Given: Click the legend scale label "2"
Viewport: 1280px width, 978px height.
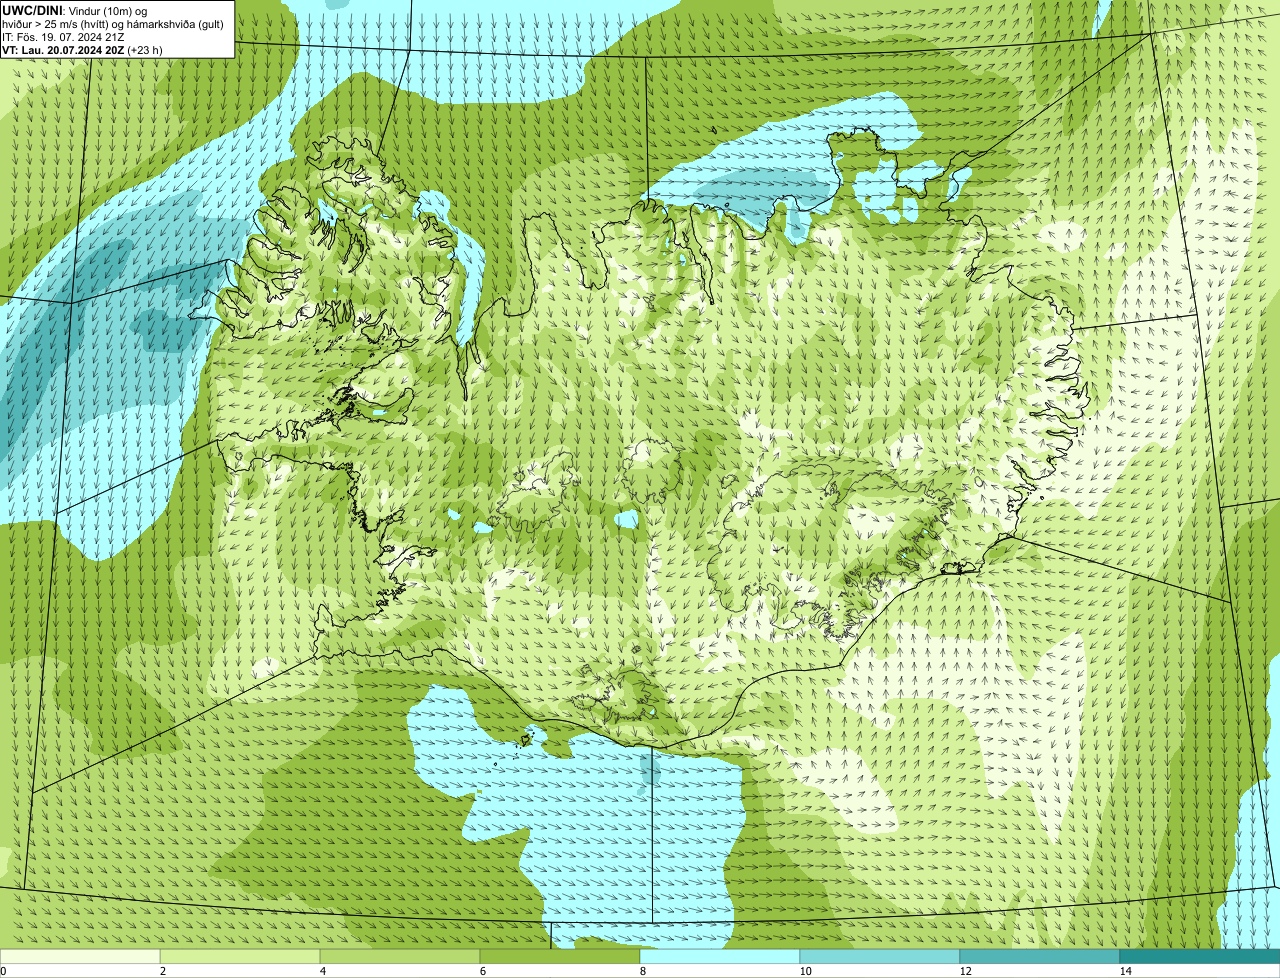Looking at the screenshot, I should (x=162, y=971).
